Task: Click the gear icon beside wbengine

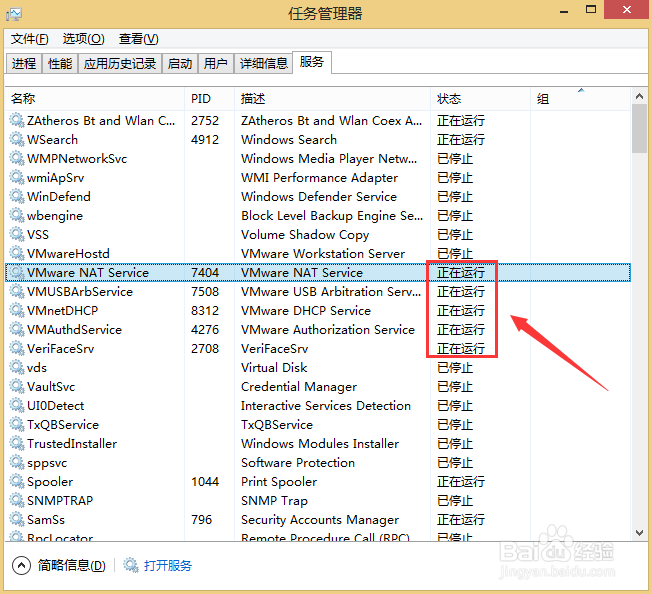Action: tap(17, 215)
